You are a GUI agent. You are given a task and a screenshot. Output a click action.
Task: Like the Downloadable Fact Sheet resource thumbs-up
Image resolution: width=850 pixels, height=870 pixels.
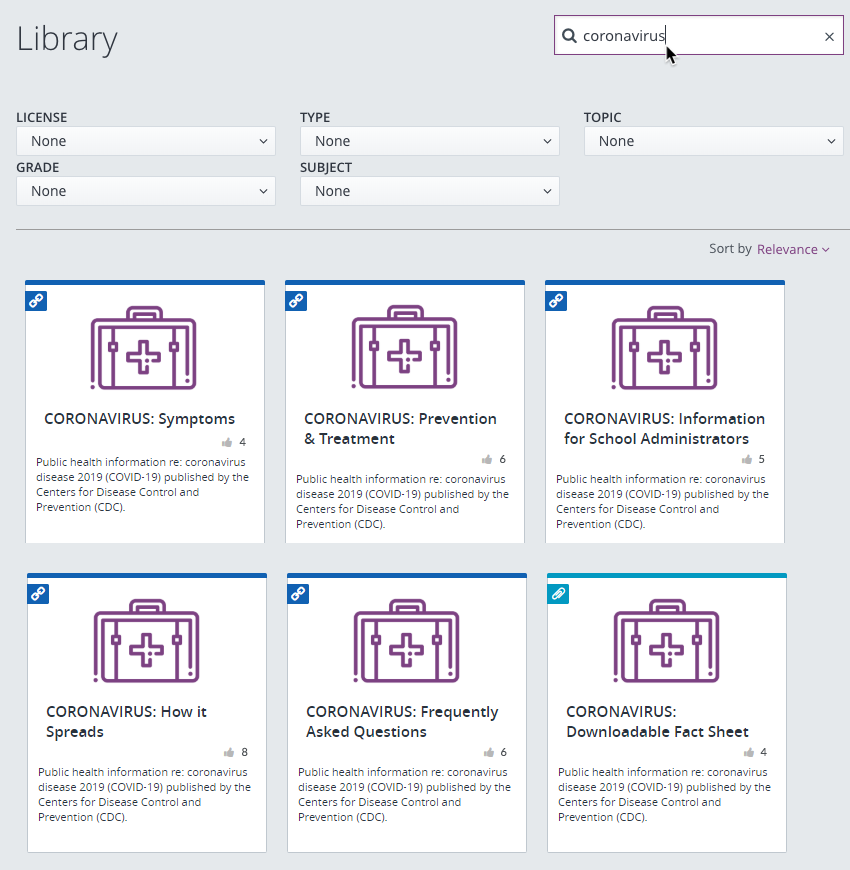[749, 752]
